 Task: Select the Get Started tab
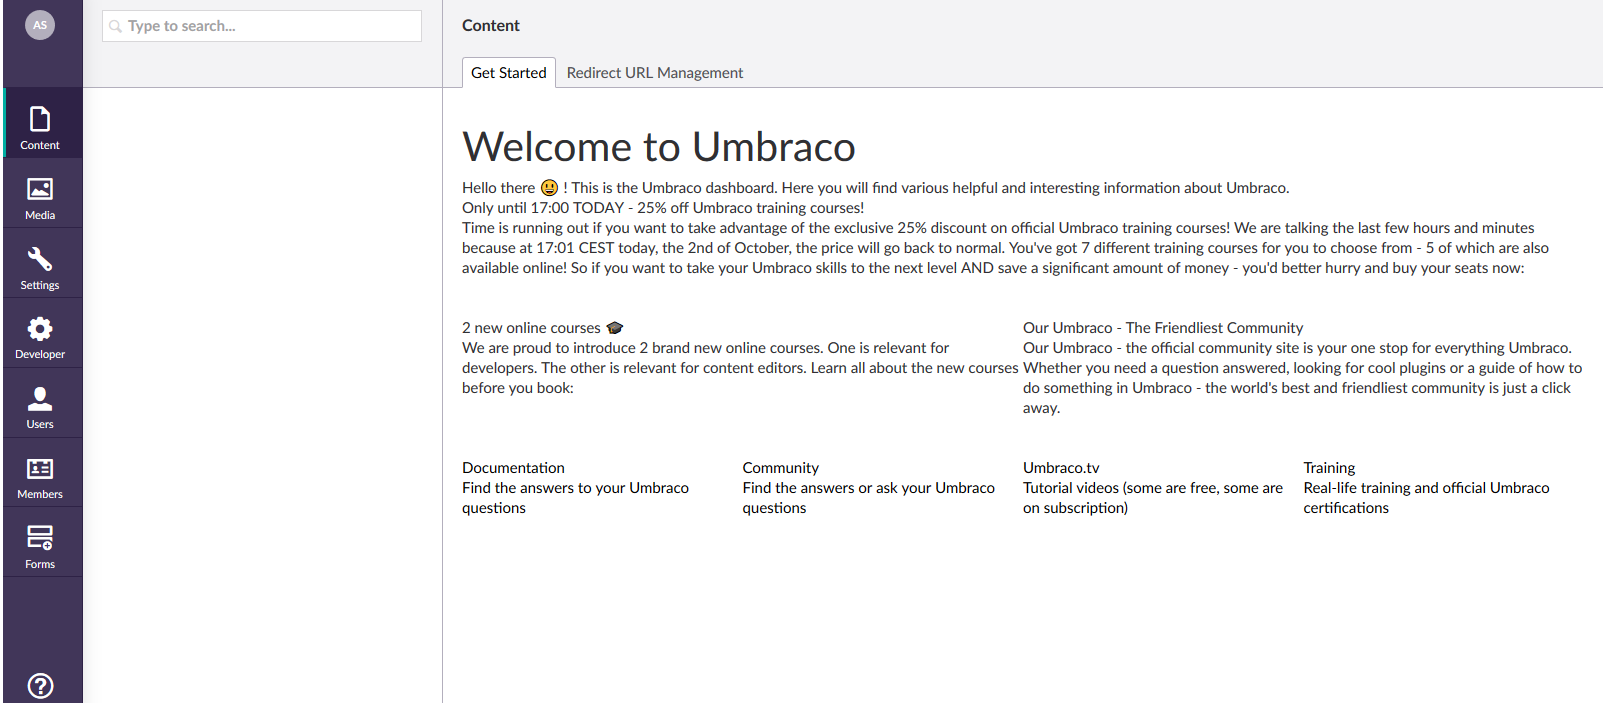click(x=508, y=72)
